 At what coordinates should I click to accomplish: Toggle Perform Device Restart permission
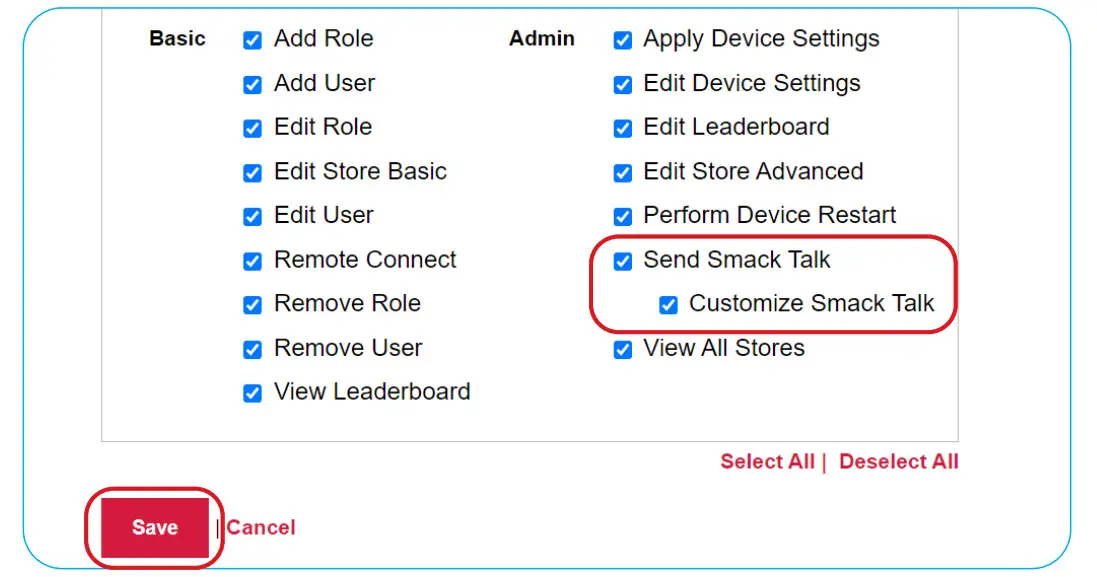click(622, 216)
